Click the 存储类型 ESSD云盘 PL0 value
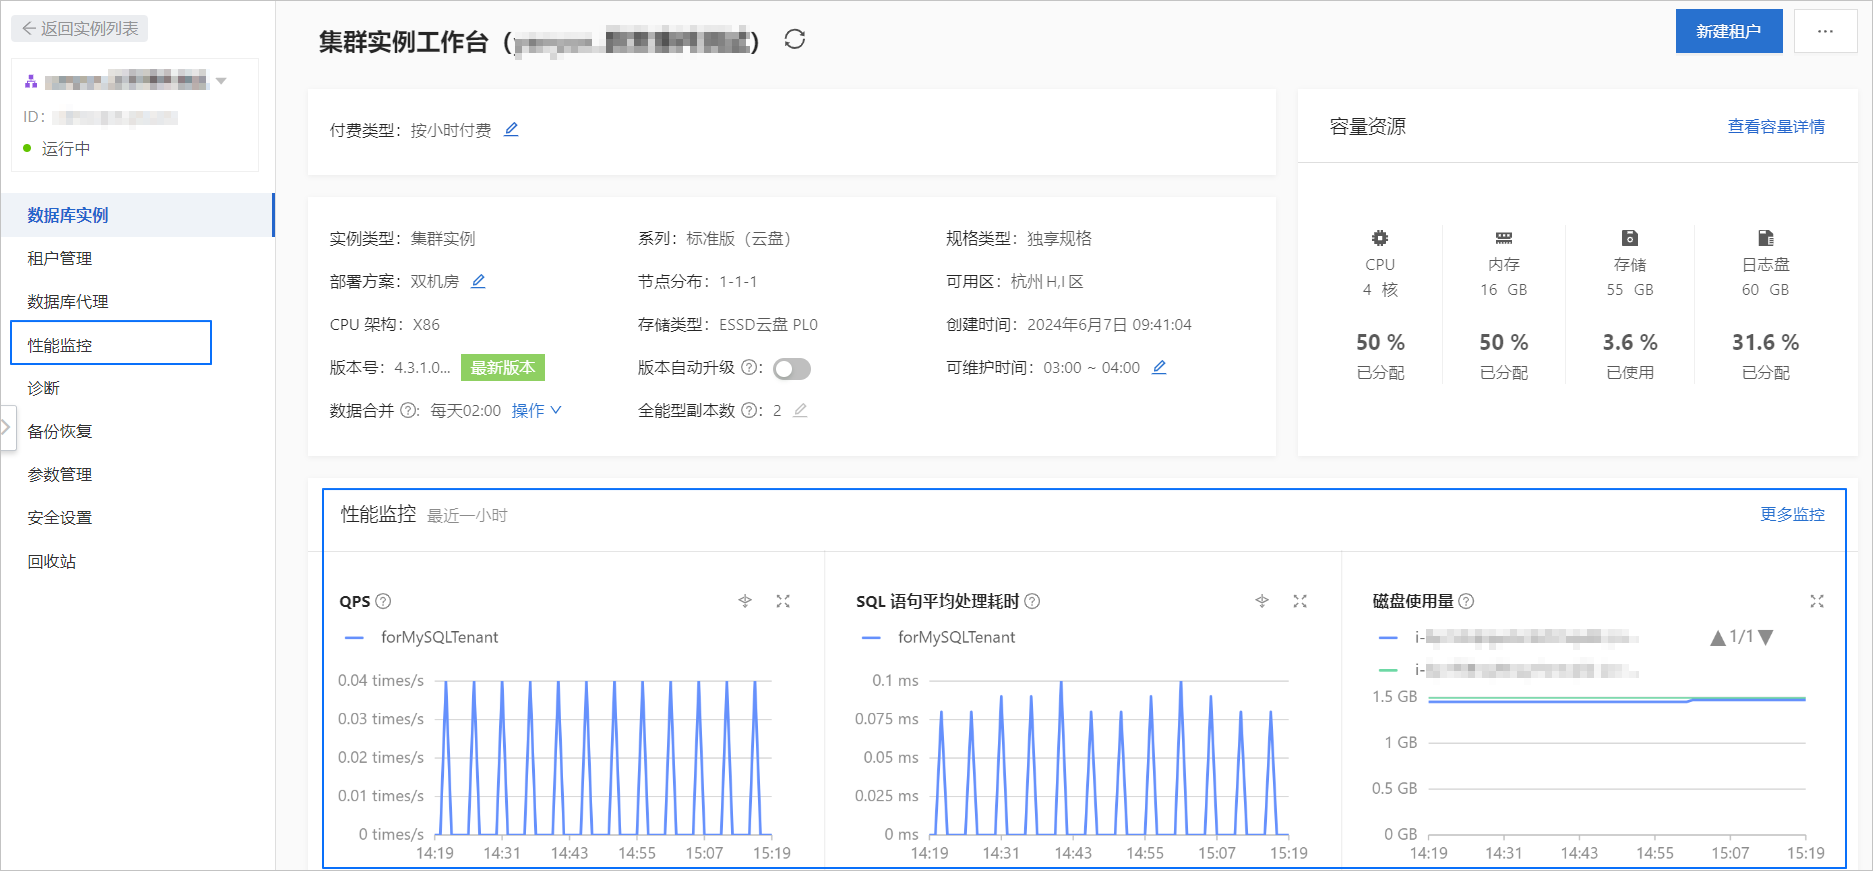Viewport: 1873px width, 871px height. point(768,324)
